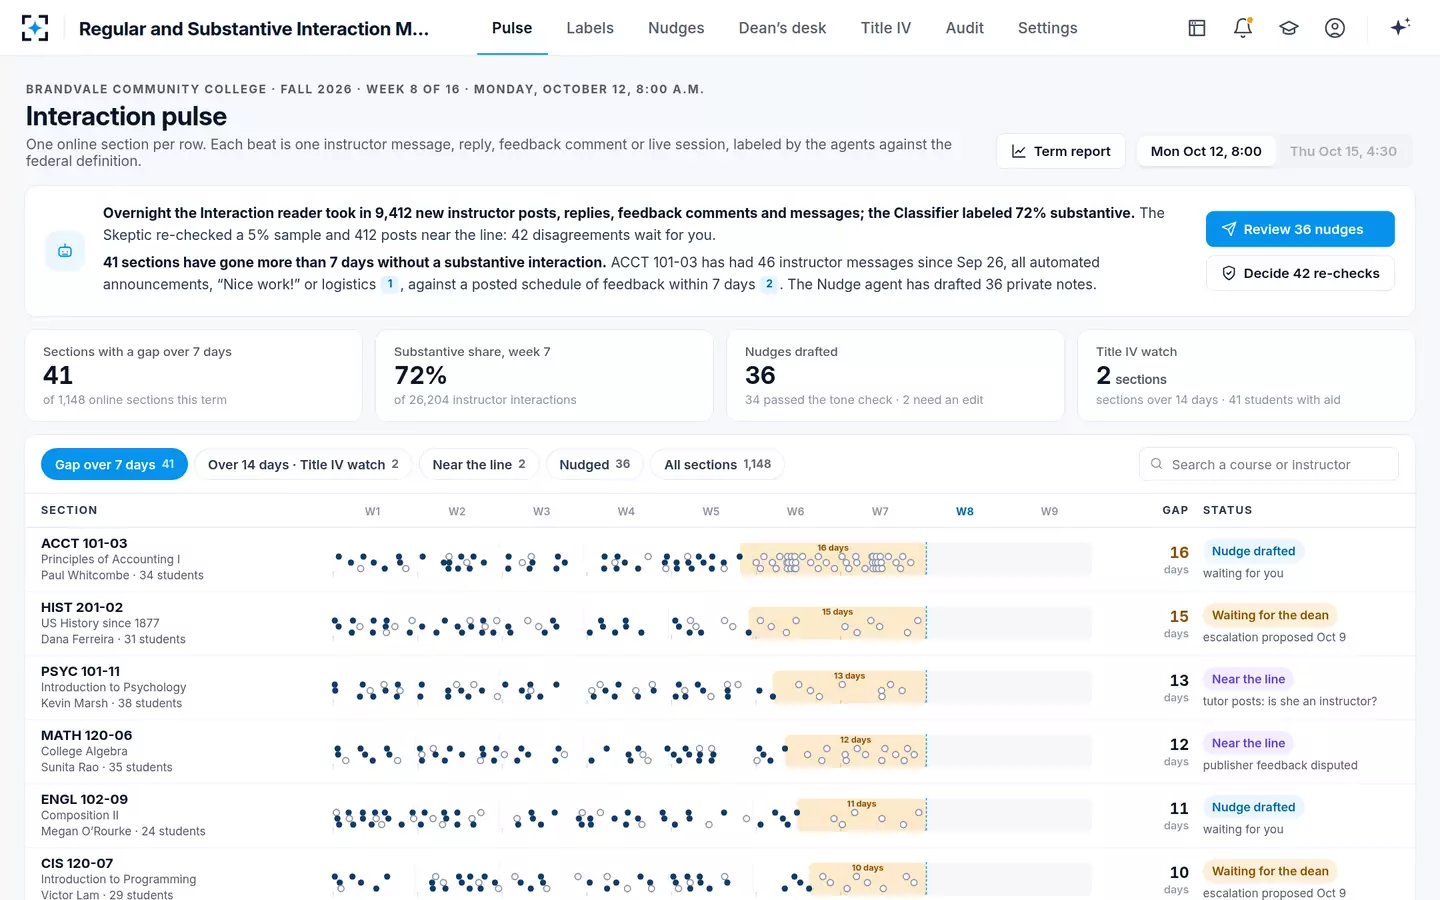Click Nudge drafted status for ACCT 101-03
Image resolution: width=1440 pixels, height=900 pixels.
point(1253,551)
